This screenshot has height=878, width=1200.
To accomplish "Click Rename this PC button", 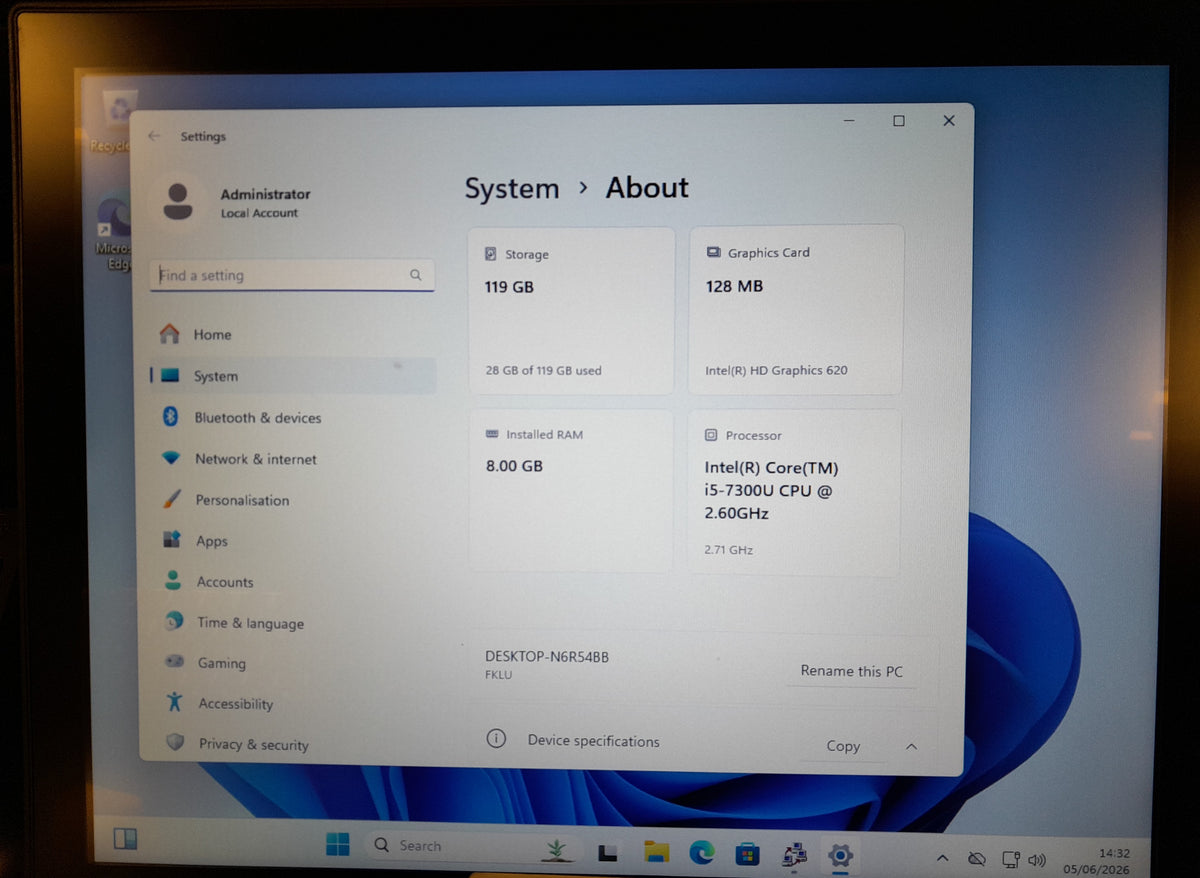I will (851, 671).
